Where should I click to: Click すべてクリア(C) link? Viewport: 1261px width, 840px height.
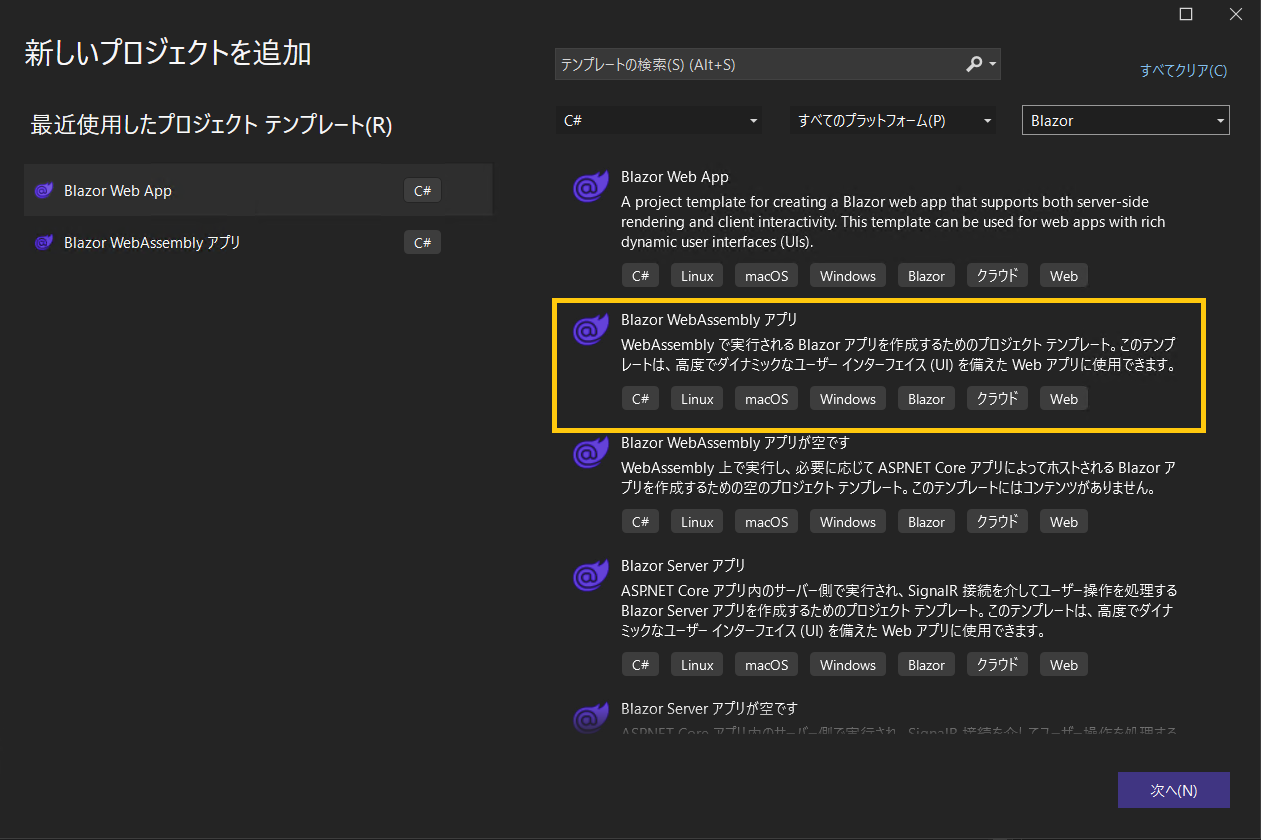pyautogui.click(x=1183, y=71)
